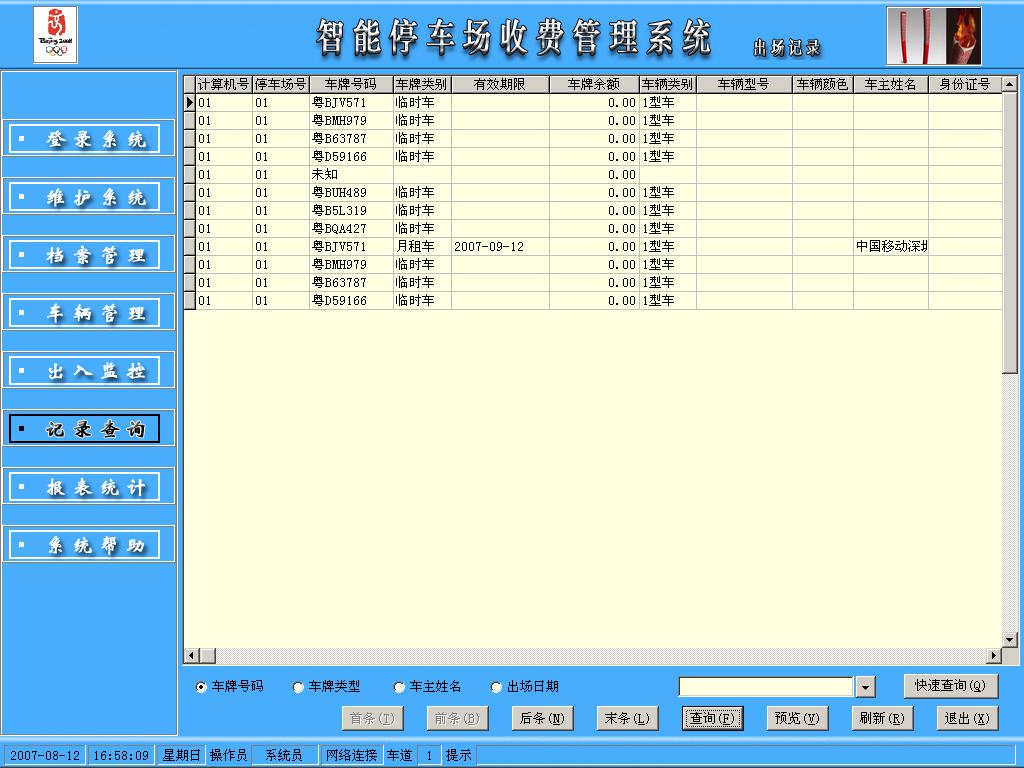The width and height of the screenshot is (1024, 768).
Task: Click the horizontal scrollbar right arrow
Action: (994, 656)
